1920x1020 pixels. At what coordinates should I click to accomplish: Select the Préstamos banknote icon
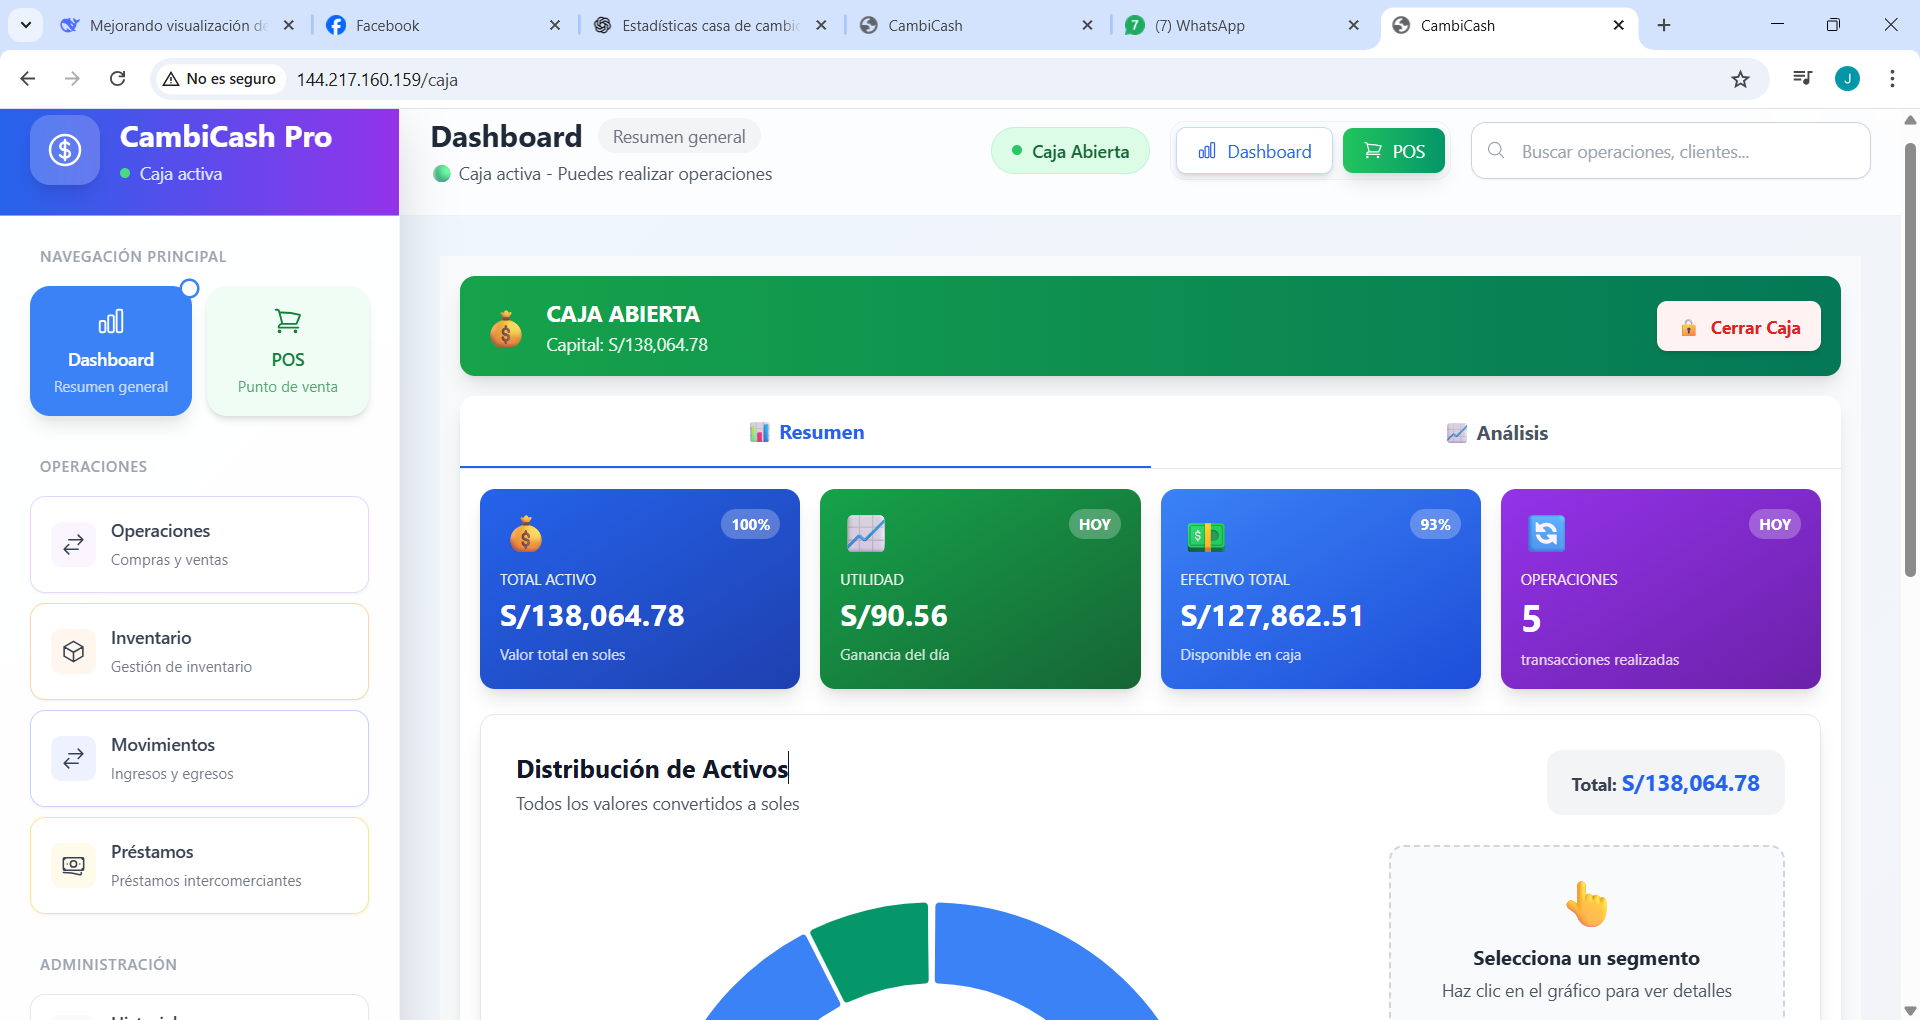pyautogui.click(x=73, y=865)
